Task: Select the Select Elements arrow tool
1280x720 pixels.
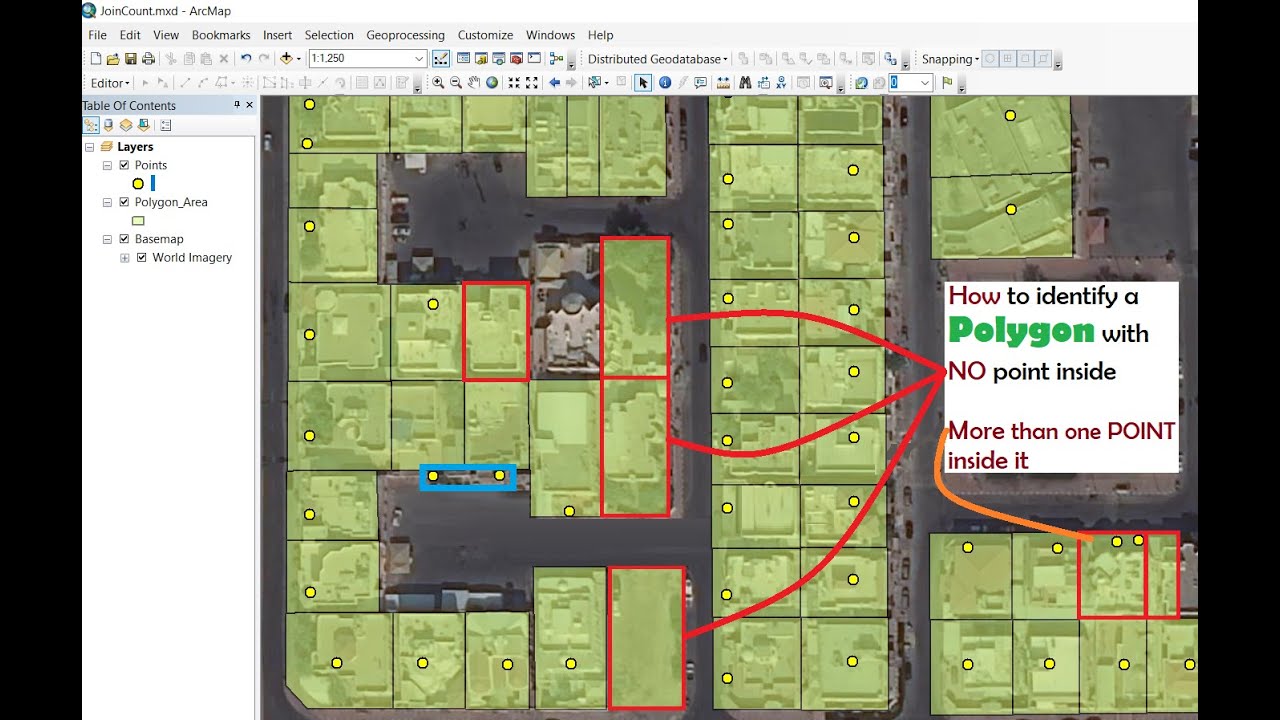Action: point(643,83)
